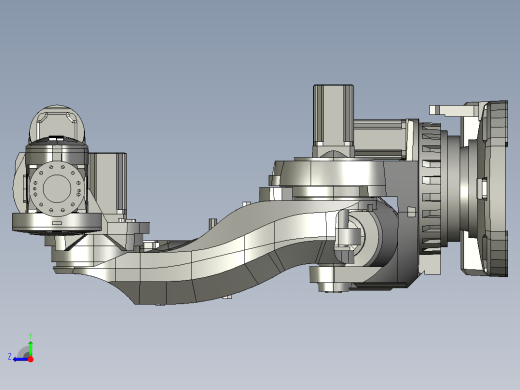
Task: Select the round bolted flange on the left wrist
Action: coord(57,189)
